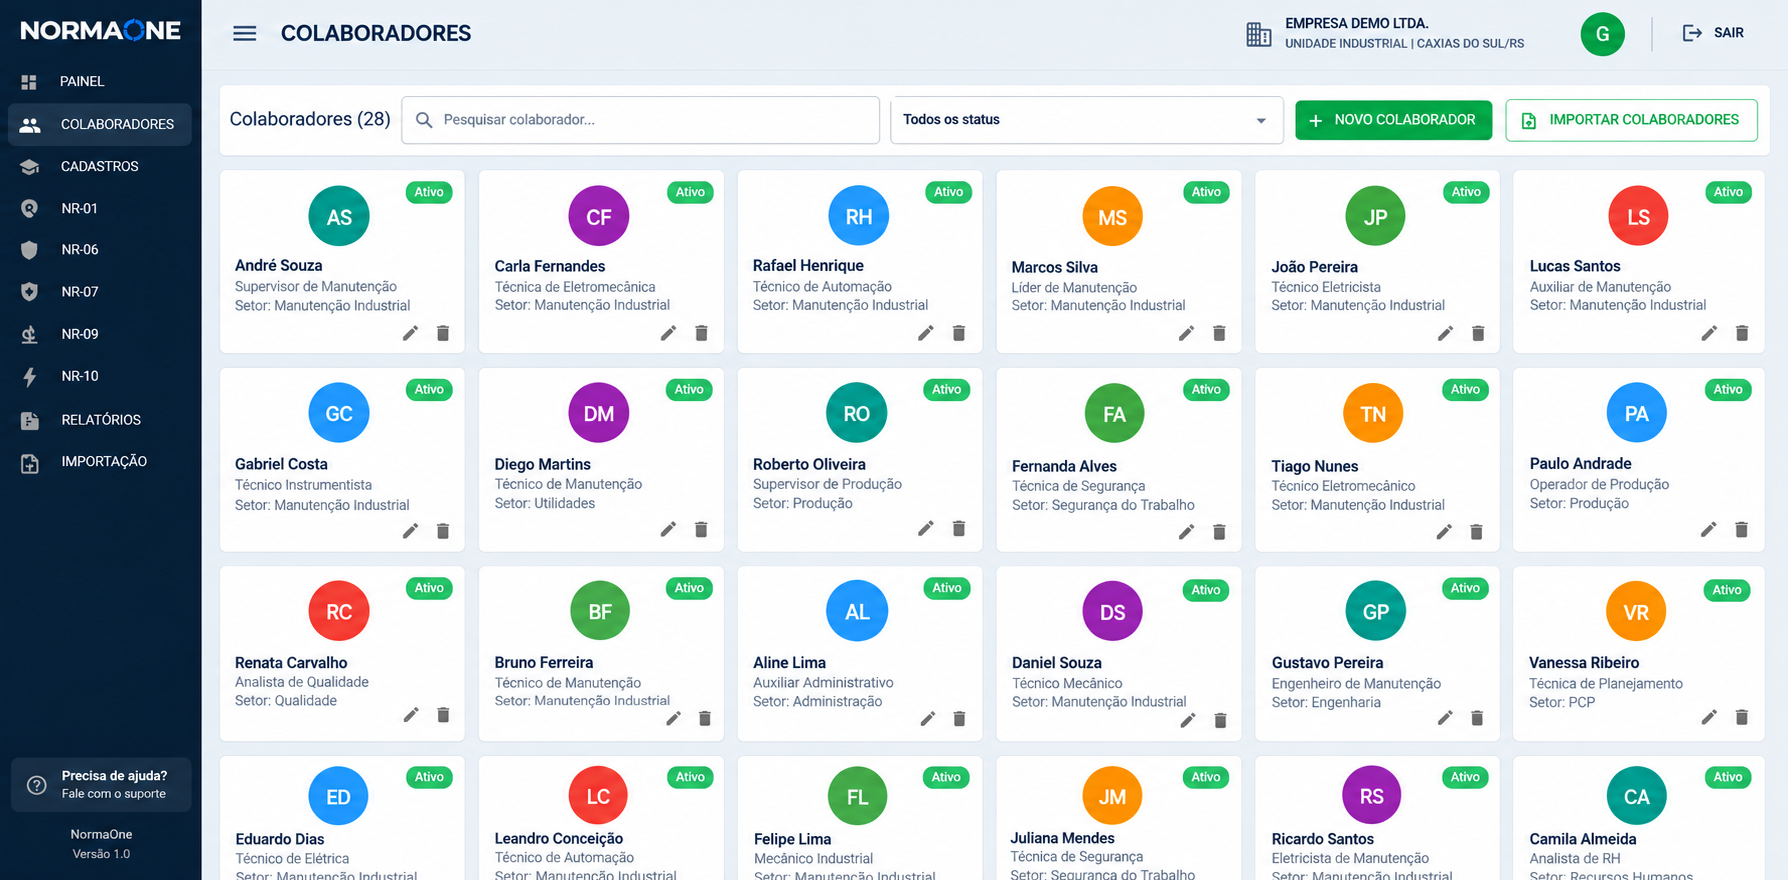Image resolution: width=1788 pixels, height=880 pixels.
Task: Delete Diego Martins via the trash icon
Action: [701, 529]
